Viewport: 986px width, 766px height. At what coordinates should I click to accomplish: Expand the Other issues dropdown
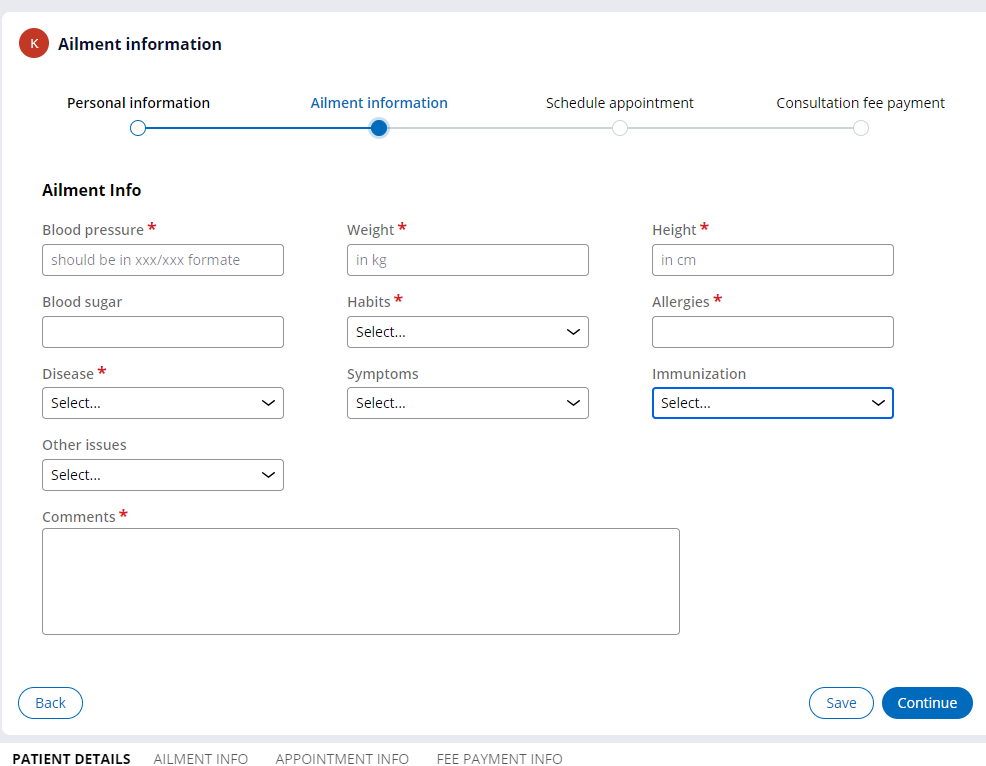click(x=162, y=474)
